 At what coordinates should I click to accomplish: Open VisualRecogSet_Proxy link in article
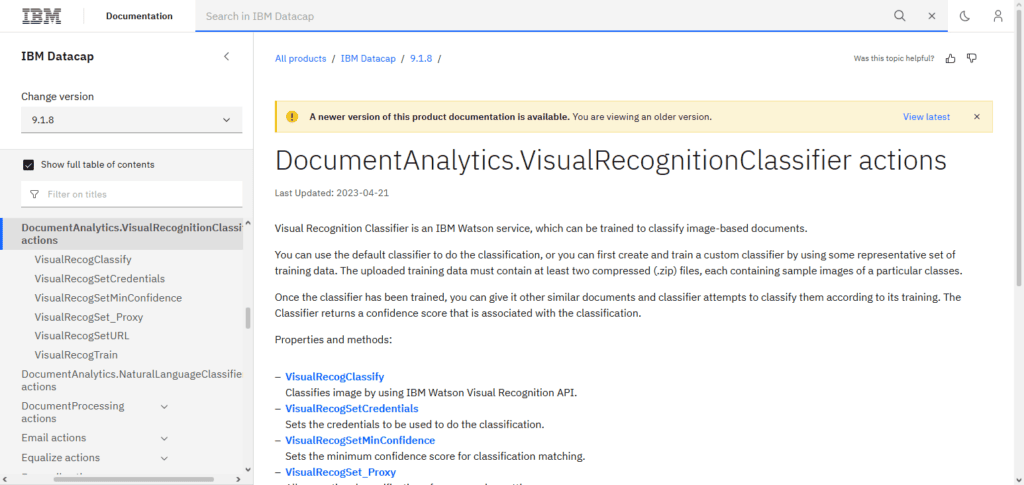click(340, 472)
